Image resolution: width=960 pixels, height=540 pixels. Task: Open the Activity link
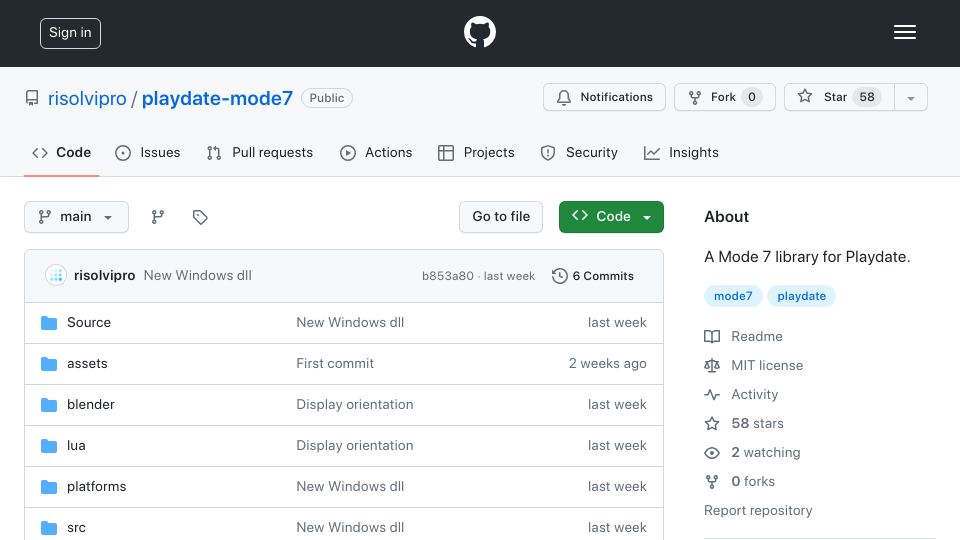click(754, 394)
